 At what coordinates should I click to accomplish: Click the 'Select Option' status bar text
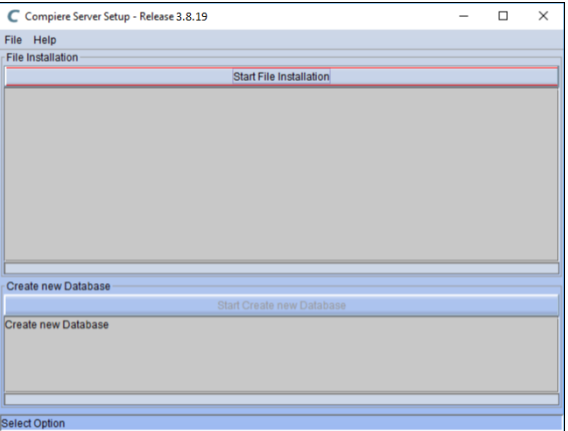(33, 423)
